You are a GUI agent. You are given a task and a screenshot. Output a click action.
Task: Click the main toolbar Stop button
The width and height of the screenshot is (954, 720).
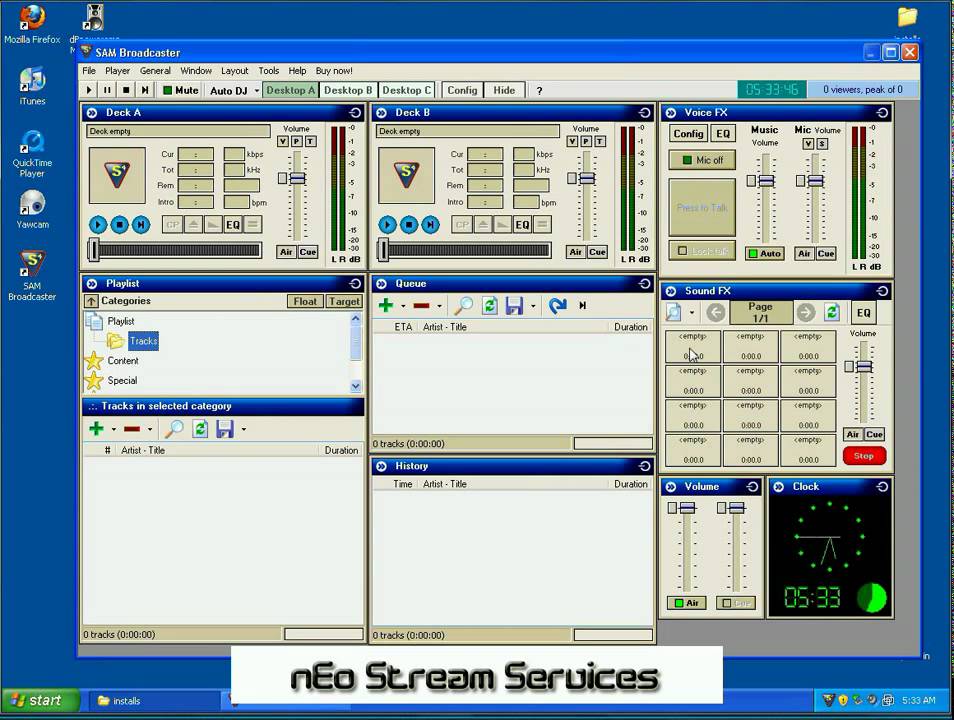(126, 90)
